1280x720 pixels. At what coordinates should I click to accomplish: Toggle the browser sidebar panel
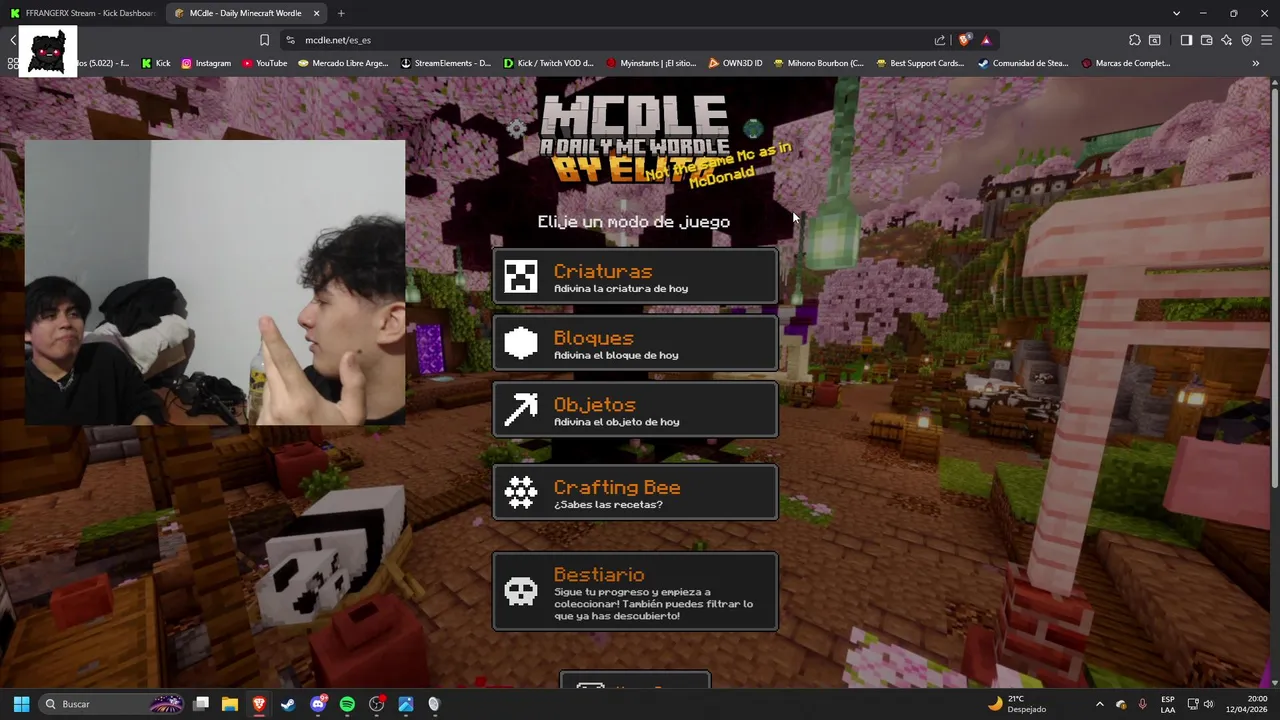(1186, 40)
